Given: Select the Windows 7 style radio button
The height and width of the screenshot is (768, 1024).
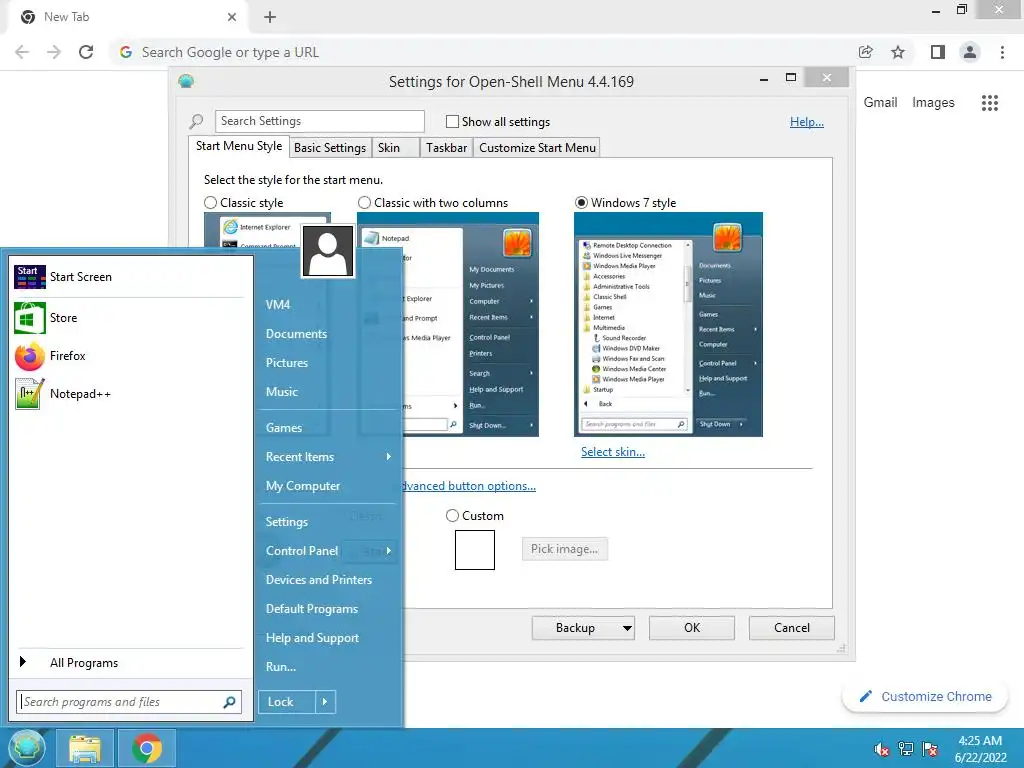Looking at the screenshot, I should 581,202.
